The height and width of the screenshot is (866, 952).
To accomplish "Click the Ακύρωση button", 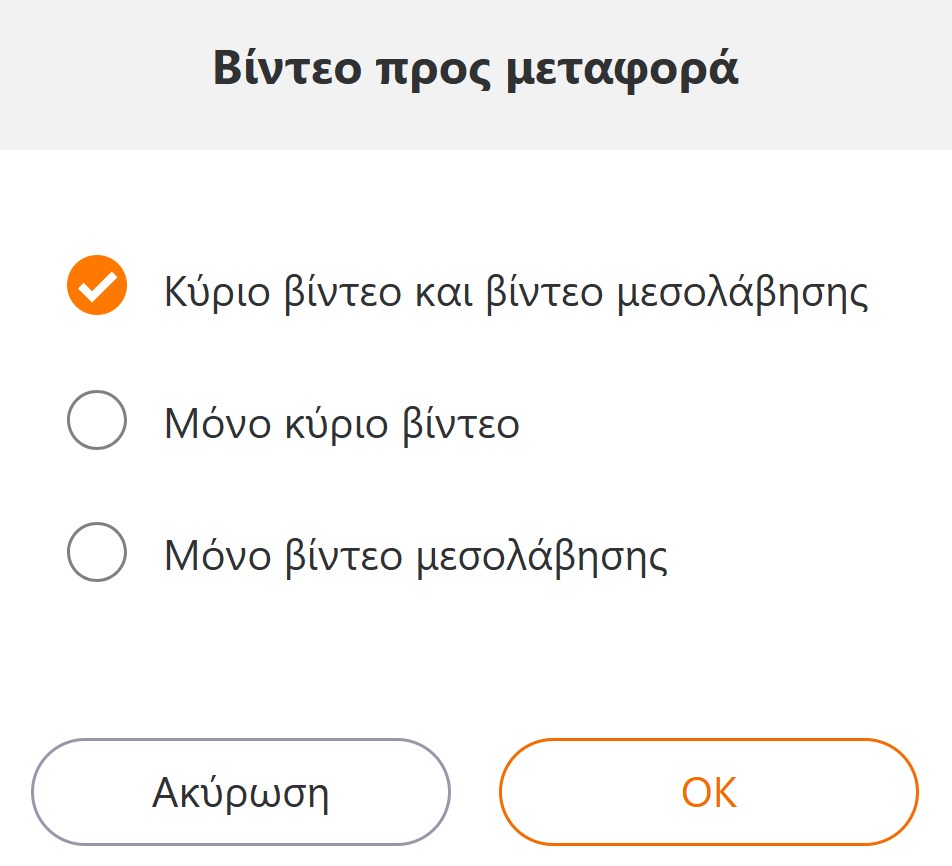I will click(x=241, y=792).
